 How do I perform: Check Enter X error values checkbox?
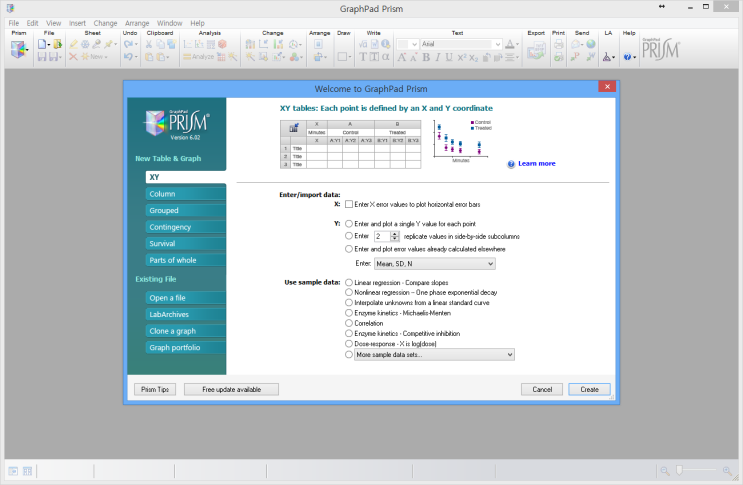[x=349, y=204]
